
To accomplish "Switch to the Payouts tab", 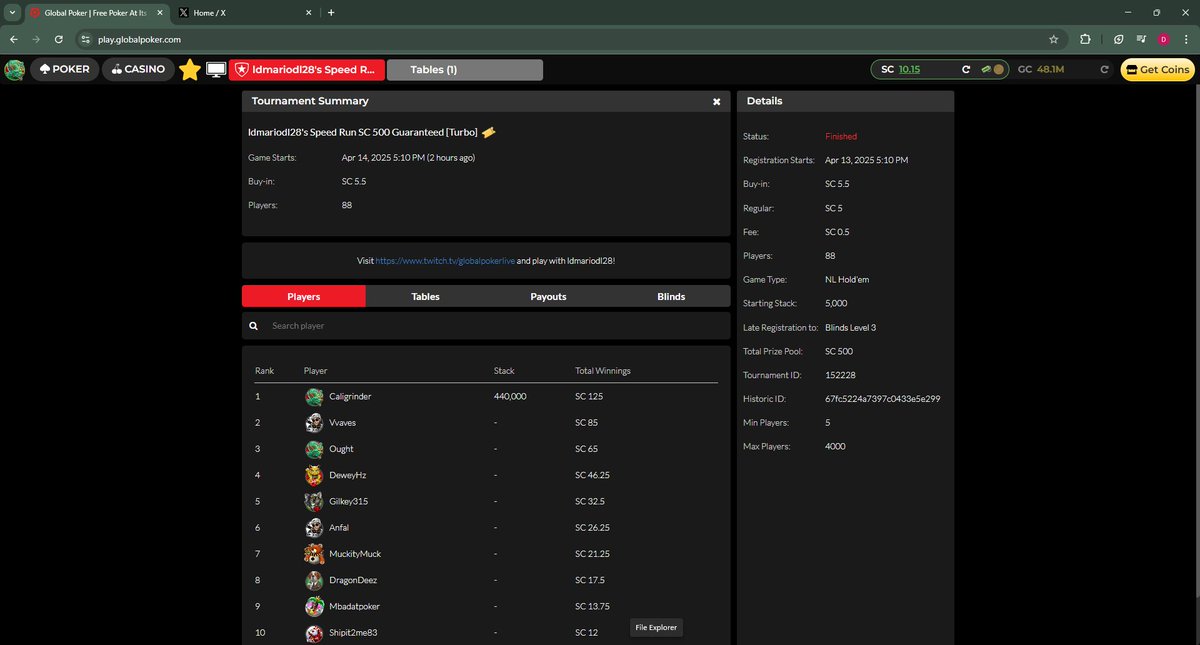I will [548, 296].
